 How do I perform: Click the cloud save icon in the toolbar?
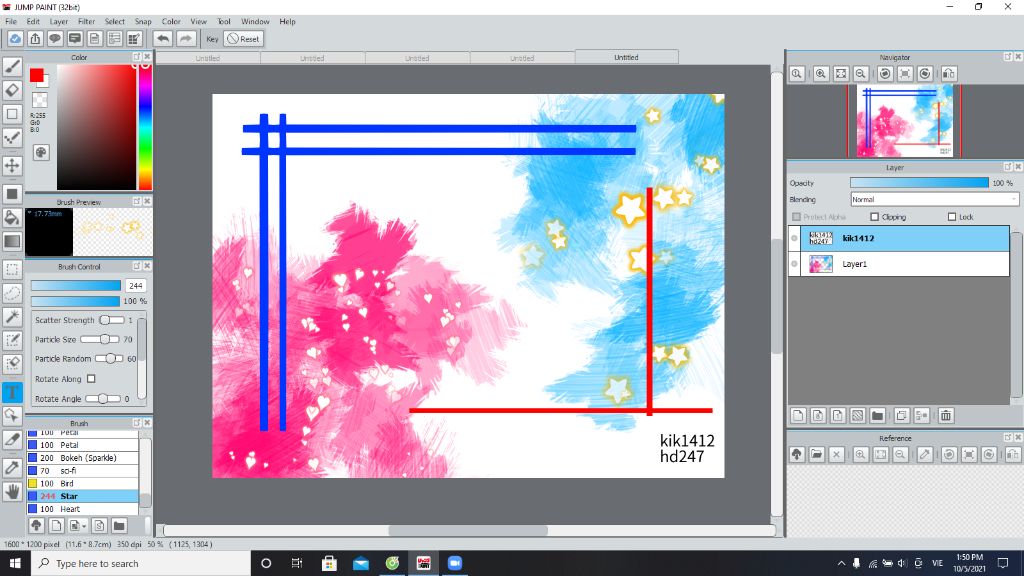pos(15,39)
